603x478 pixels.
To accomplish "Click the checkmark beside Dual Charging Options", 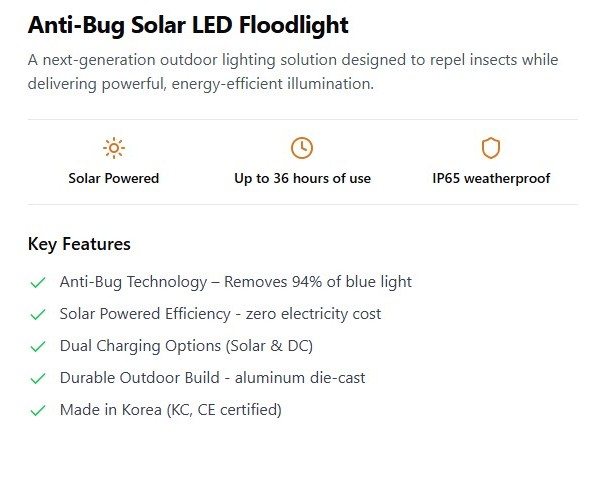I will coord(38,346).
